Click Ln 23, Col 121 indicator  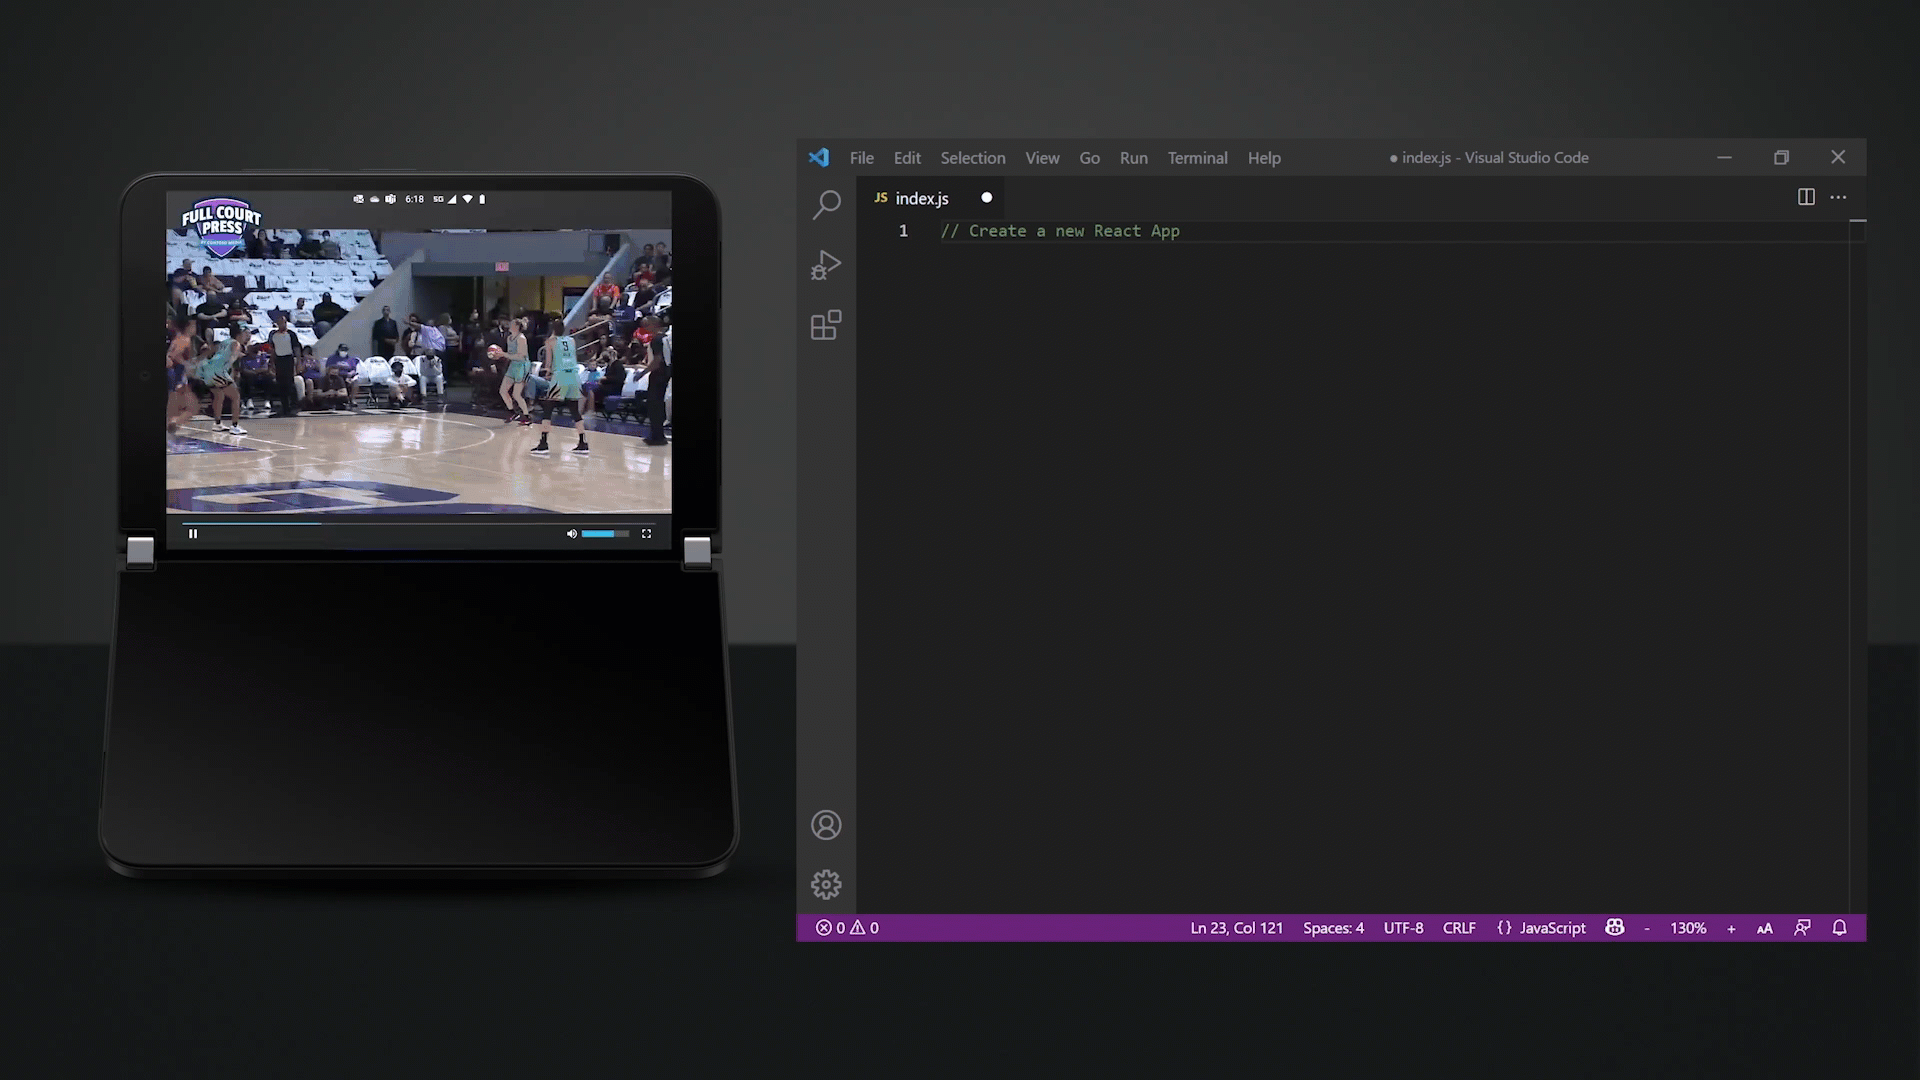tap(1236, 928)
